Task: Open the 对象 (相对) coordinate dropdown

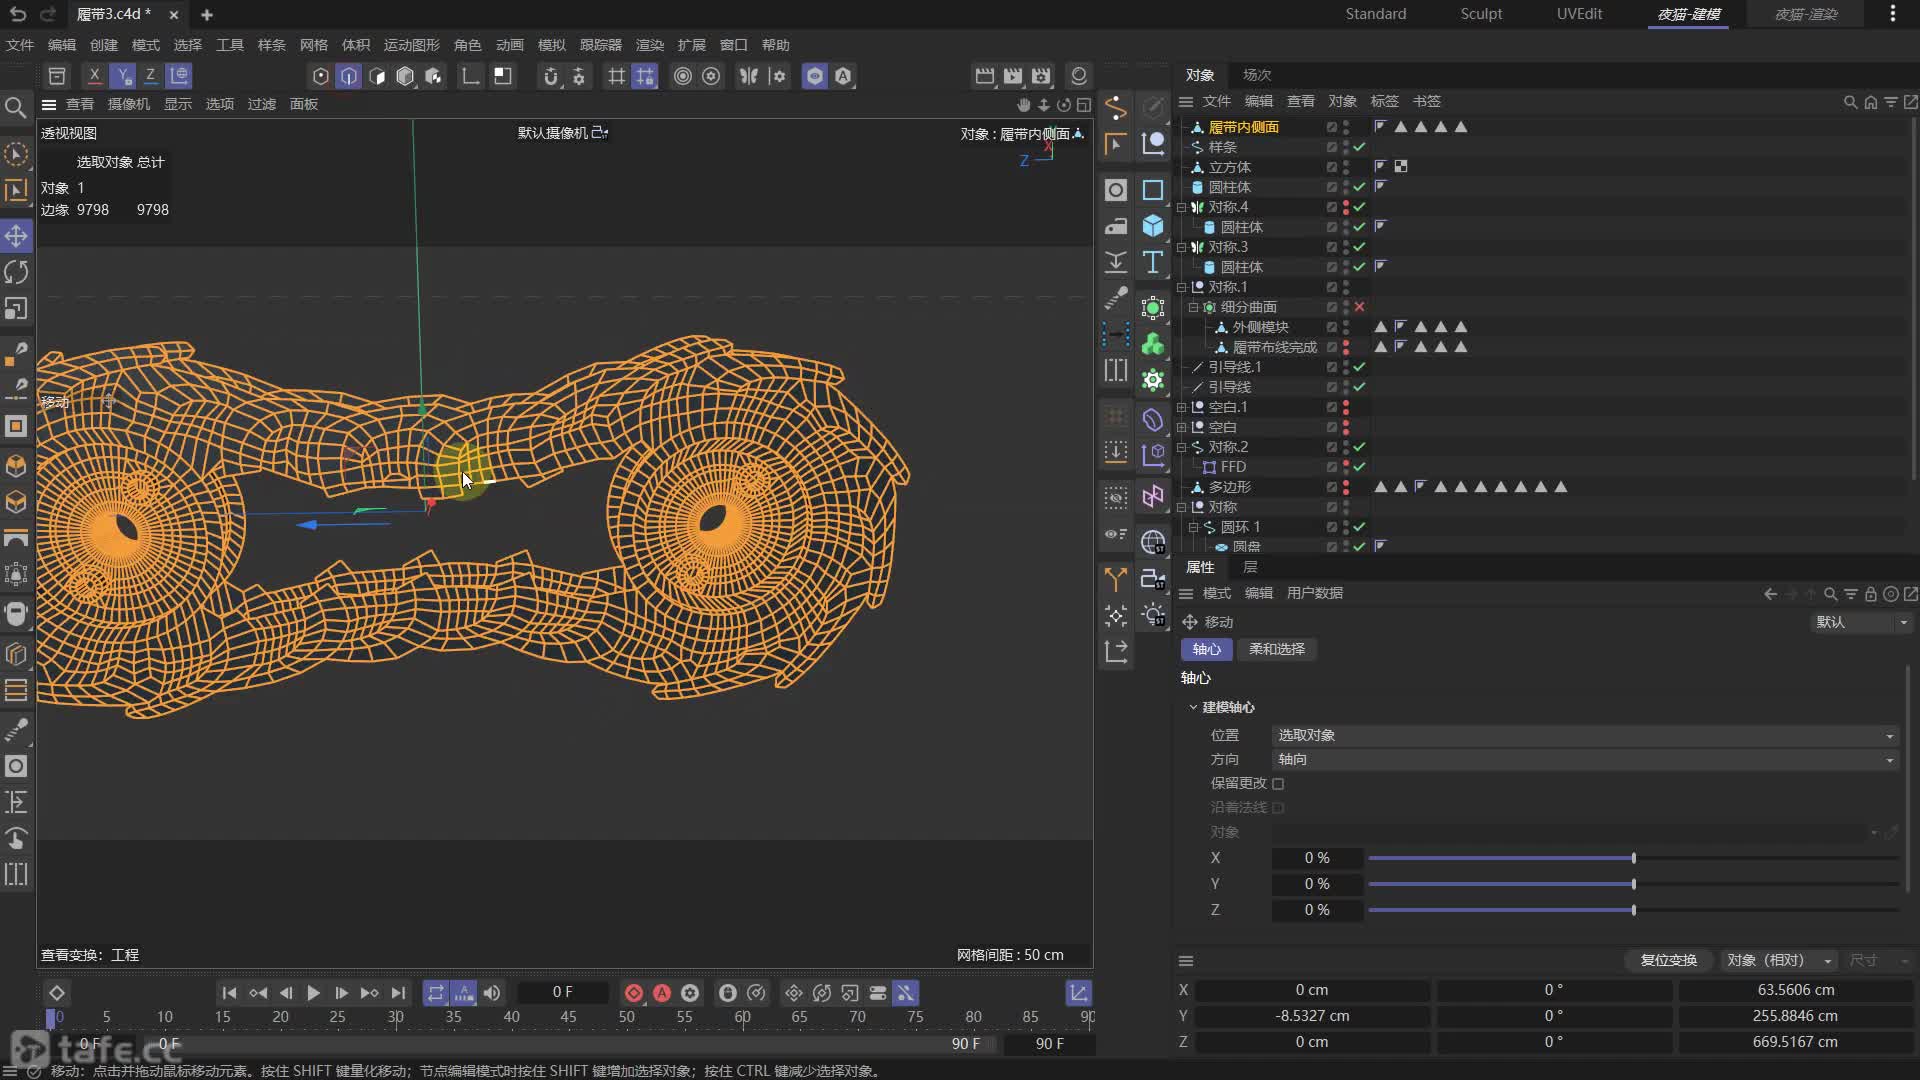Action: point(1779,960)
